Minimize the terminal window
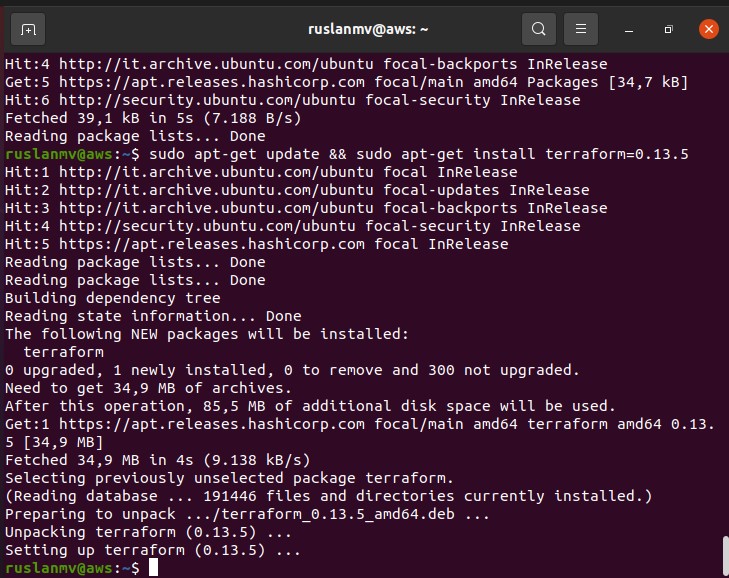Screen dimensions: 729x578 click(x=629, y=30)
